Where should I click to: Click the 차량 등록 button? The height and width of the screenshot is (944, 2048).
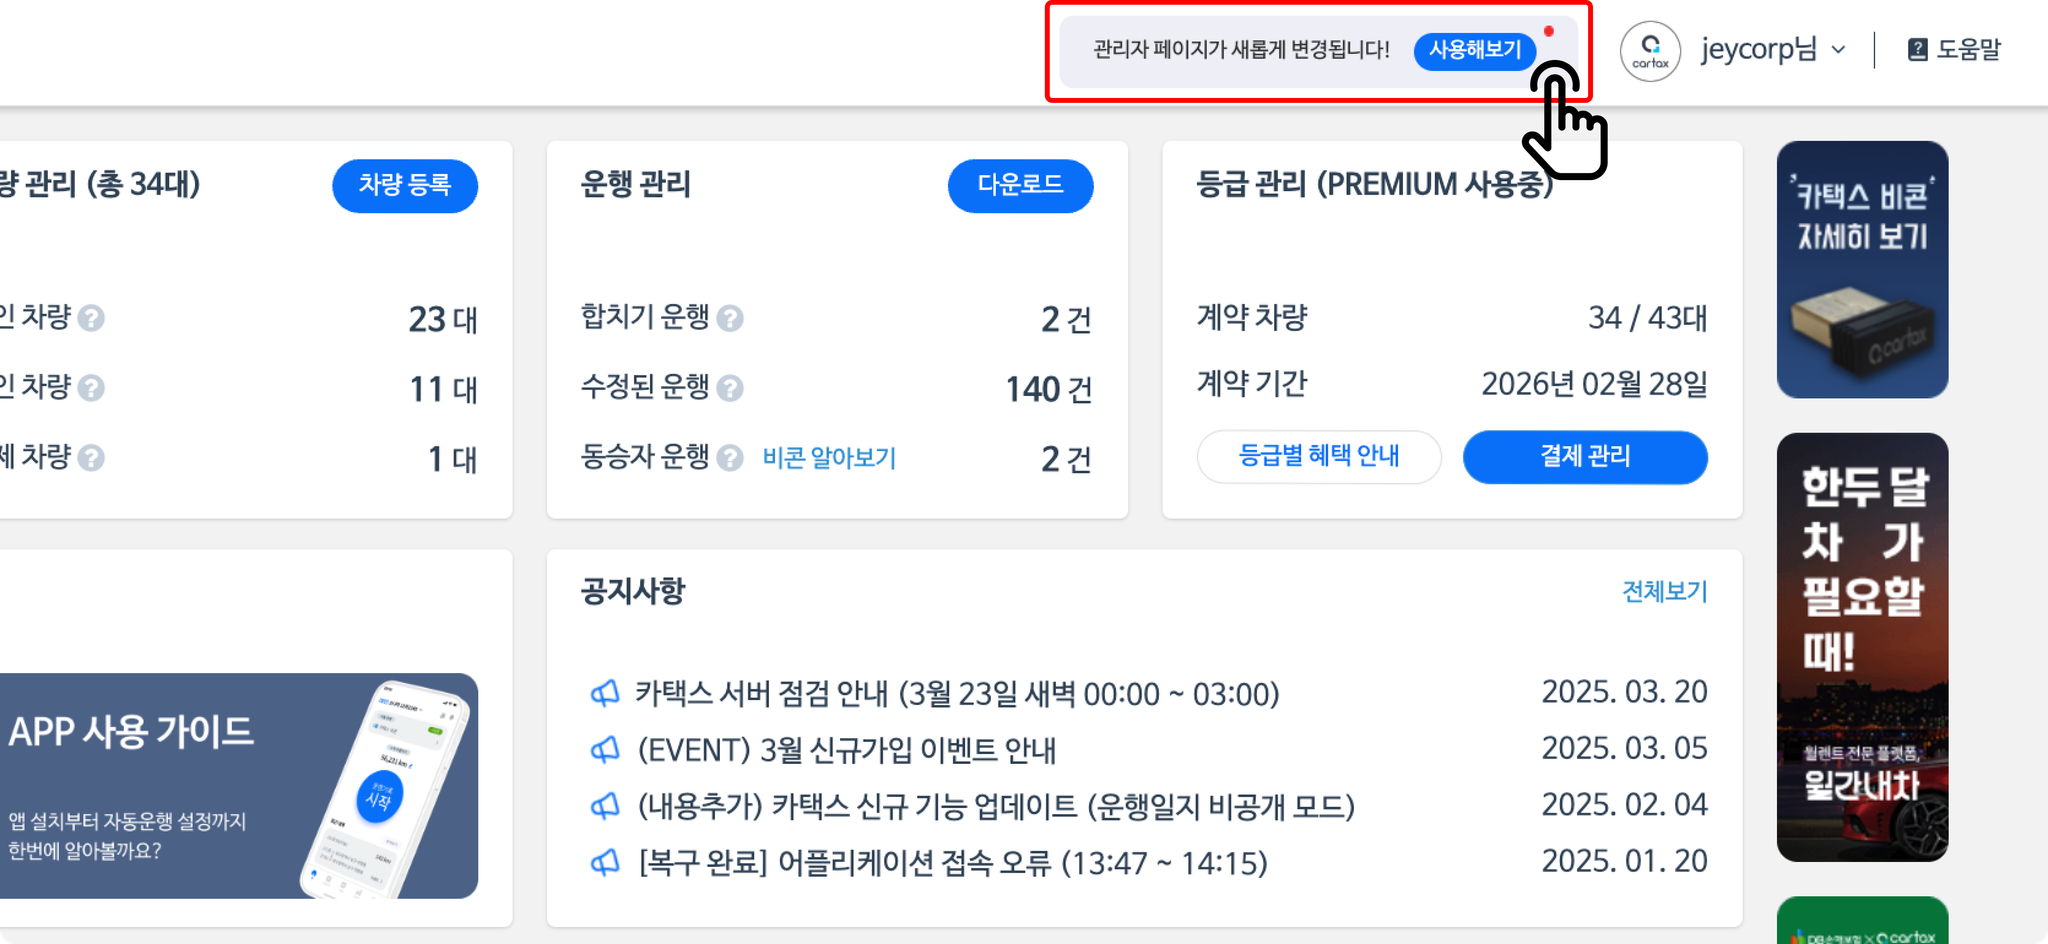pos(405,185)
